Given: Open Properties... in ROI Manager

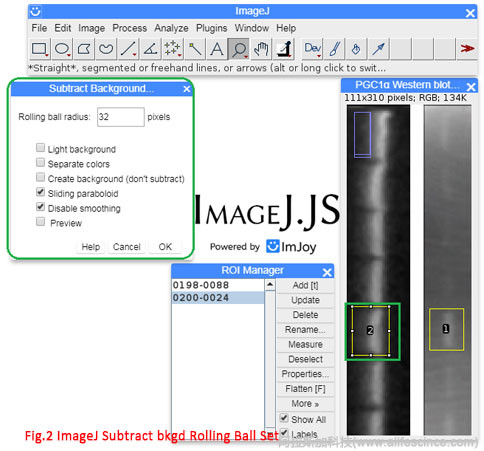Looking at the screenshot, I should [305, 374].
